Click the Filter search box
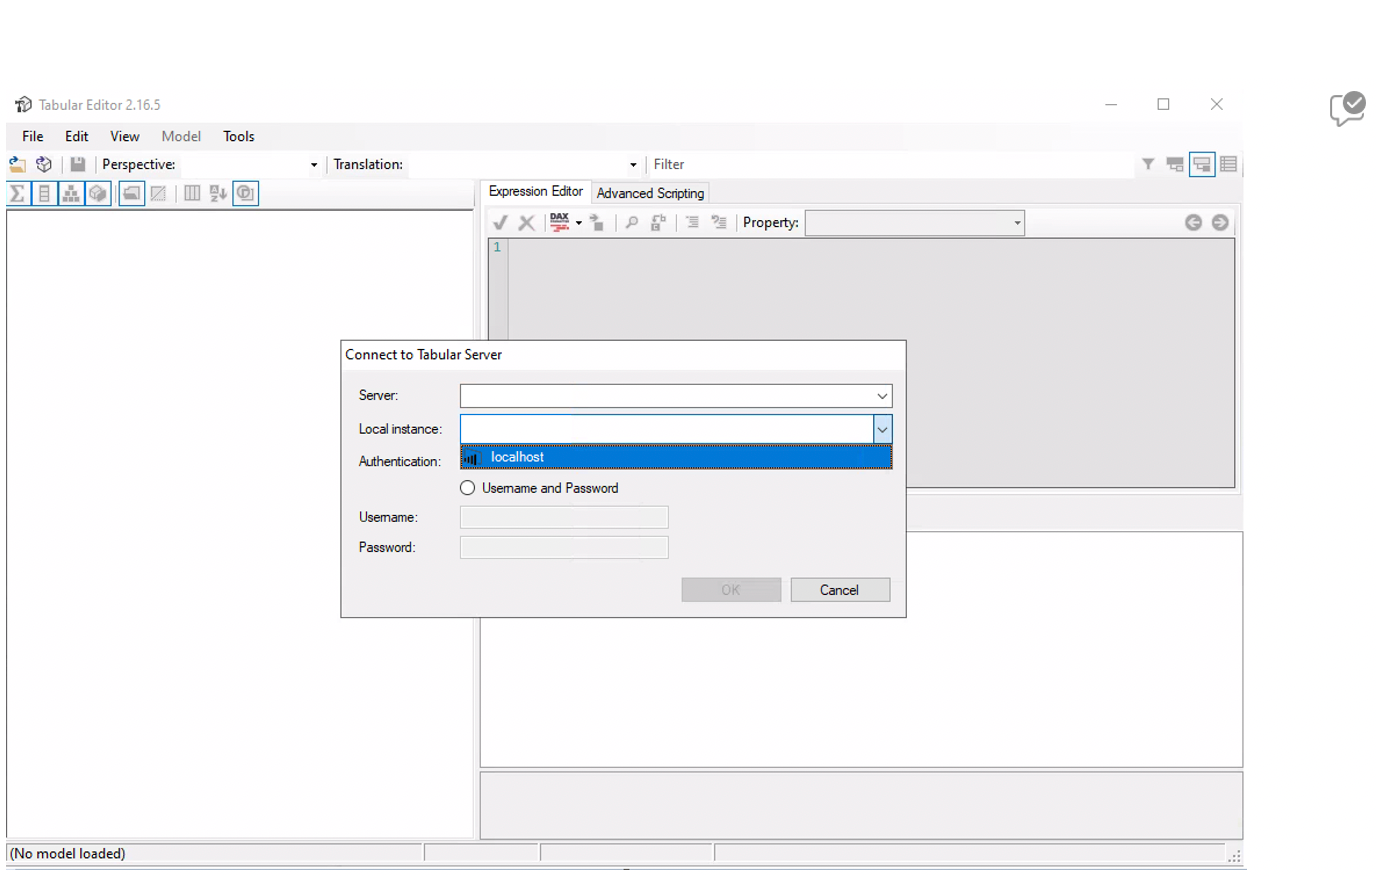Image resolution: width=1376 pixels, height=895 pixels. 890,164
